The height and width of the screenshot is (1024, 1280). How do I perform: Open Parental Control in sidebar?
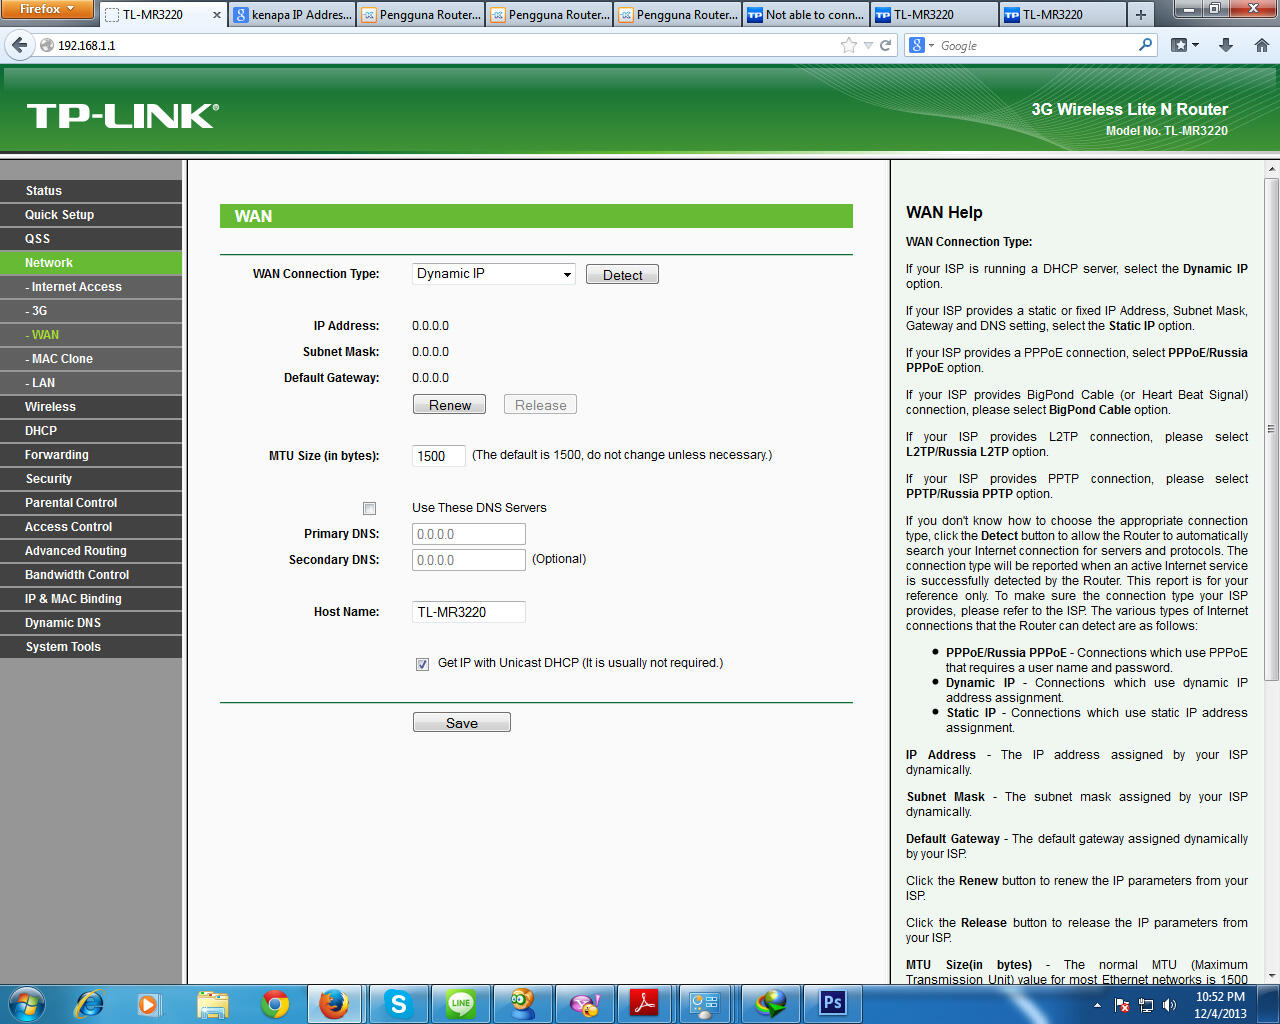coord(91,503)
